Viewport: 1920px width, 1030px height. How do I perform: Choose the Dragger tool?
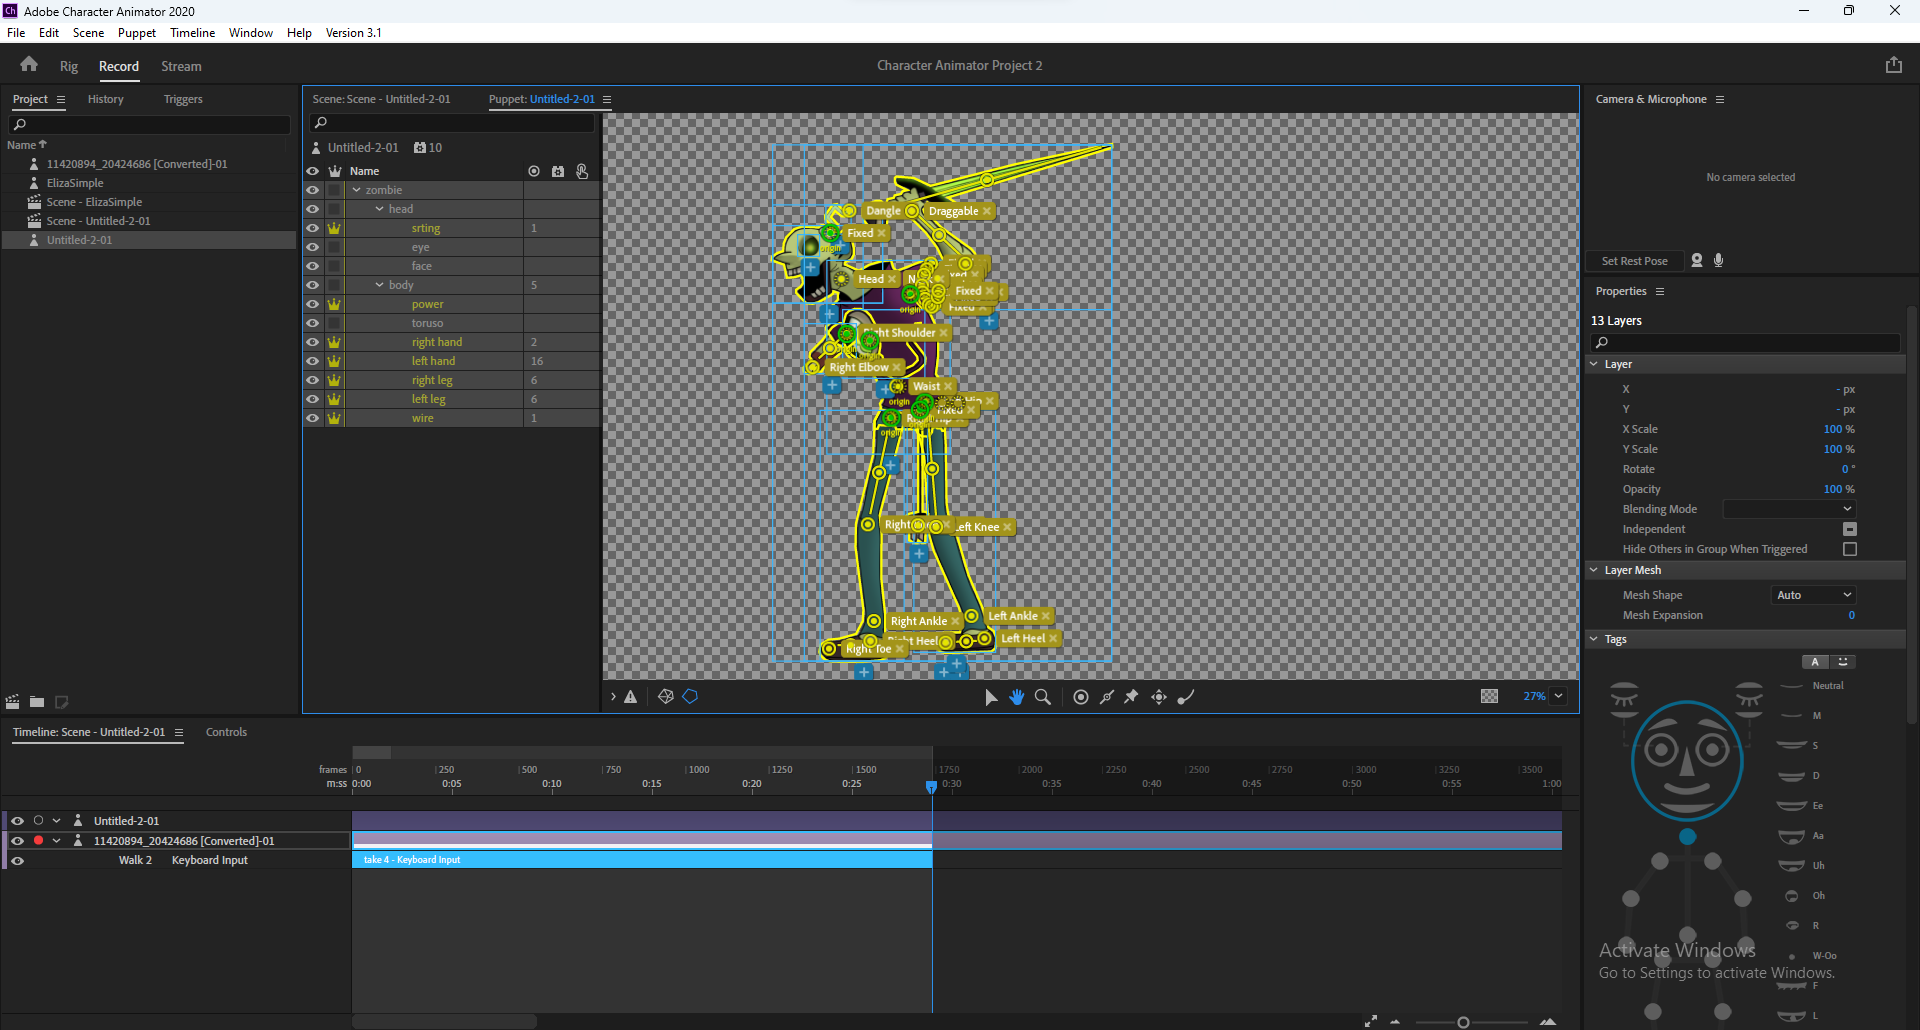coord(1159,697)
